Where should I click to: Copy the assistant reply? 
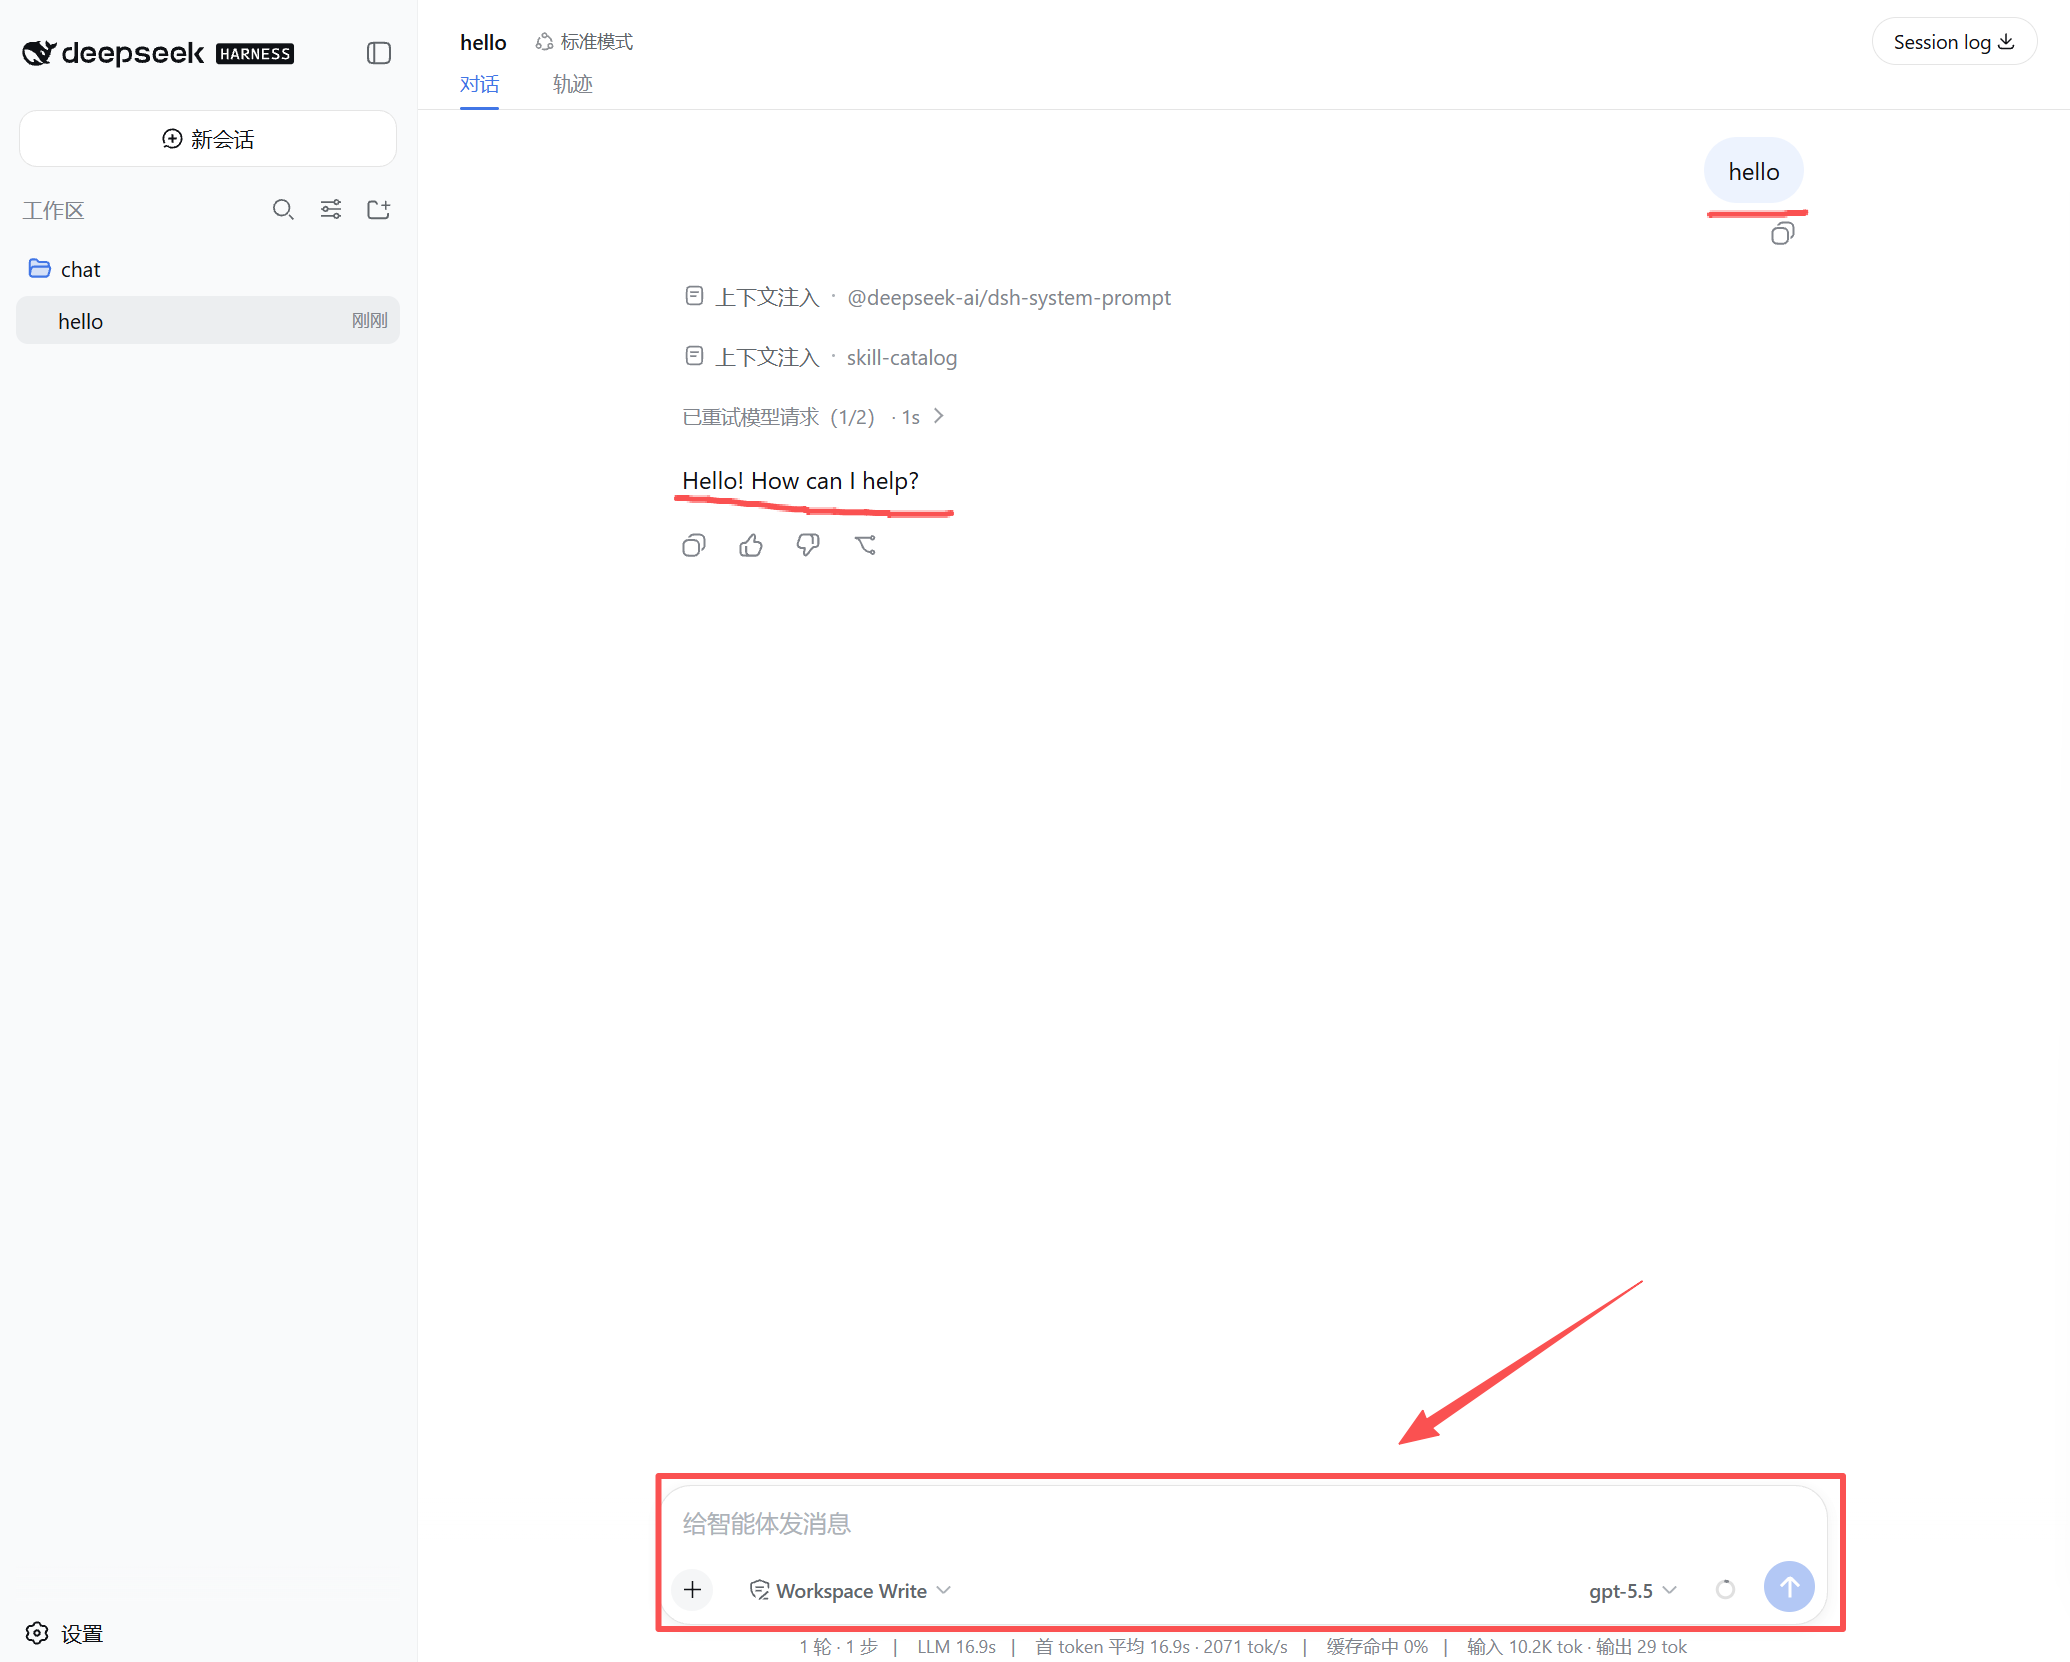694,546
